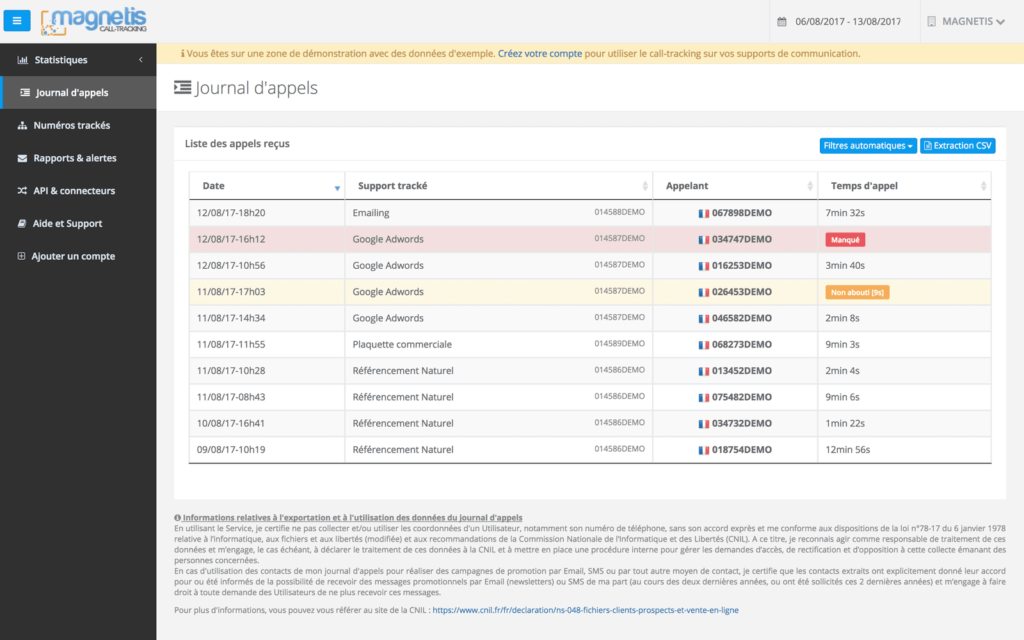
Task: Follow the Créez votre compte link
Action: point(539,54)
